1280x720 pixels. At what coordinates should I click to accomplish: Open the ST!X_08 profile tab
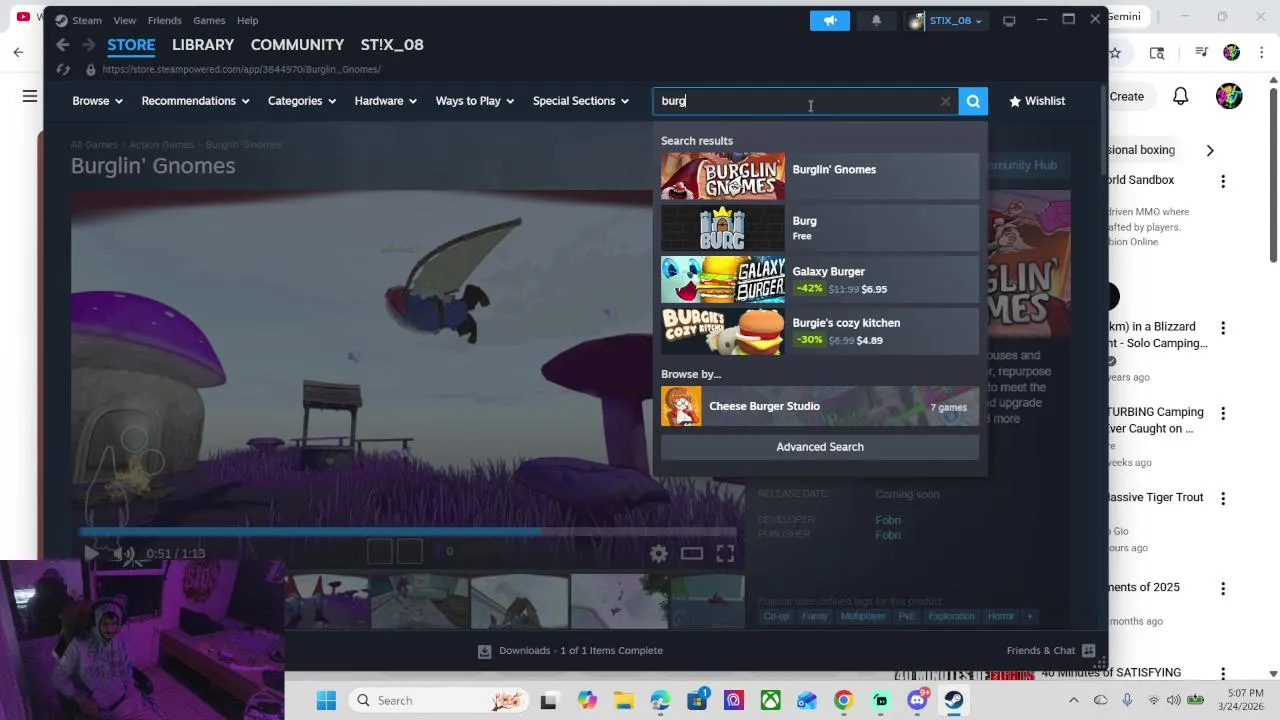pyautogui.click(x=392, y=45)
